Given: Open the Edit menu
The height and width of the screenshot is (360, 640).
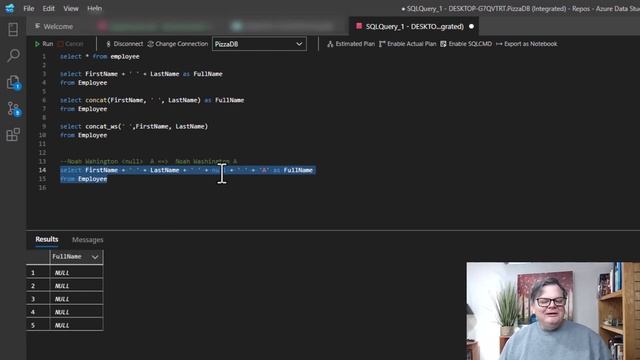Looking at the screenshot, I should [x=49, y=8].
